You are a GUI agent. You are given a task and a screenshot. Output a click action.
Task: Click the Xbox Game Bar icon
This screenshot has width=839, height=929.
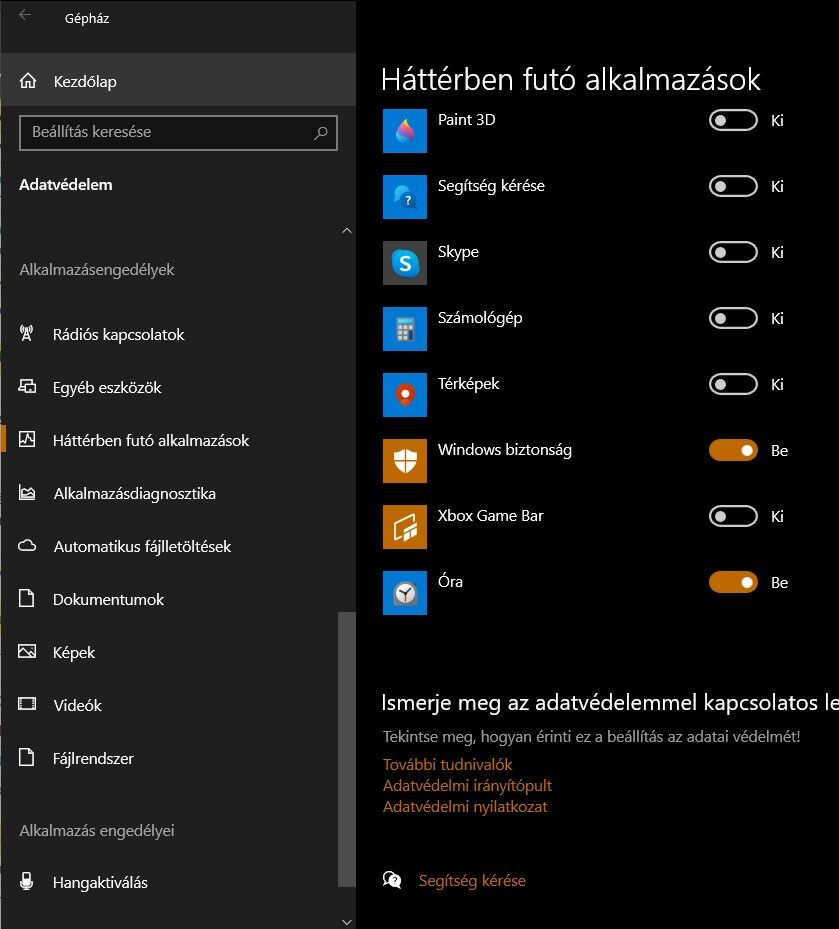tap(405, 527)
